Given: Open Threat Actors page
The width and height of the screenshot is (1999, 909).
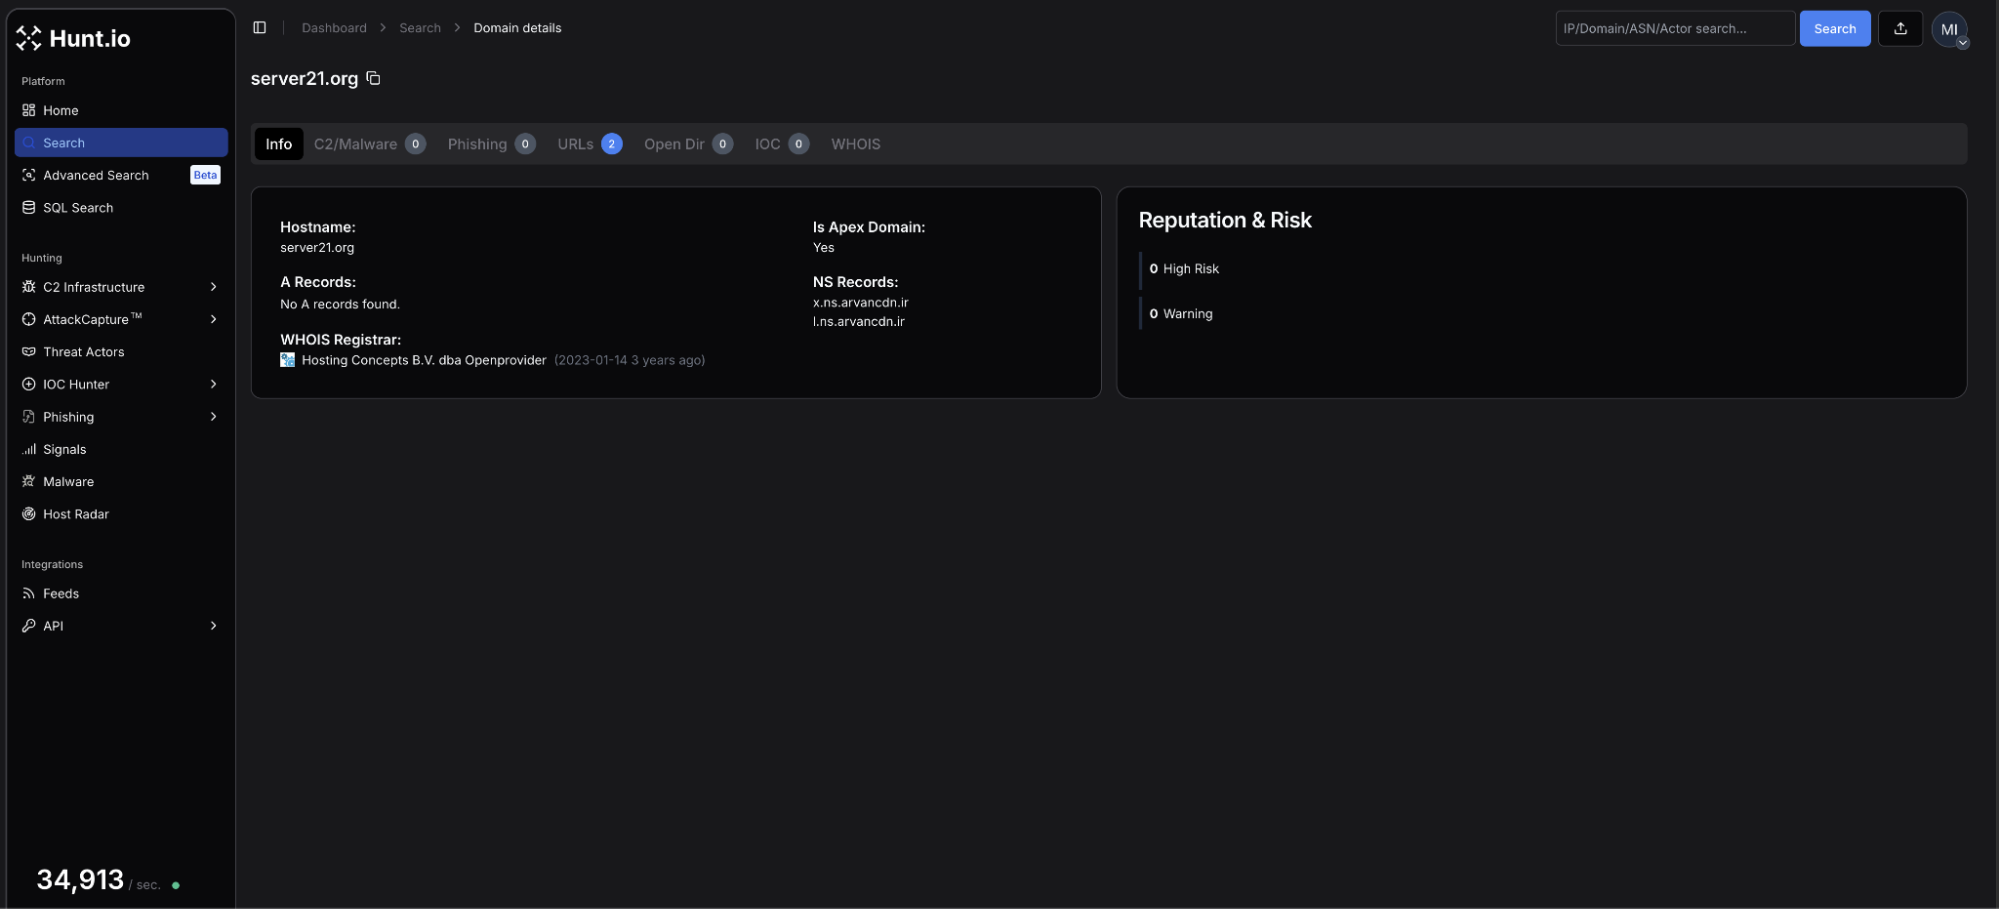Looking at the screenshot, I should (x=84, y=352).
